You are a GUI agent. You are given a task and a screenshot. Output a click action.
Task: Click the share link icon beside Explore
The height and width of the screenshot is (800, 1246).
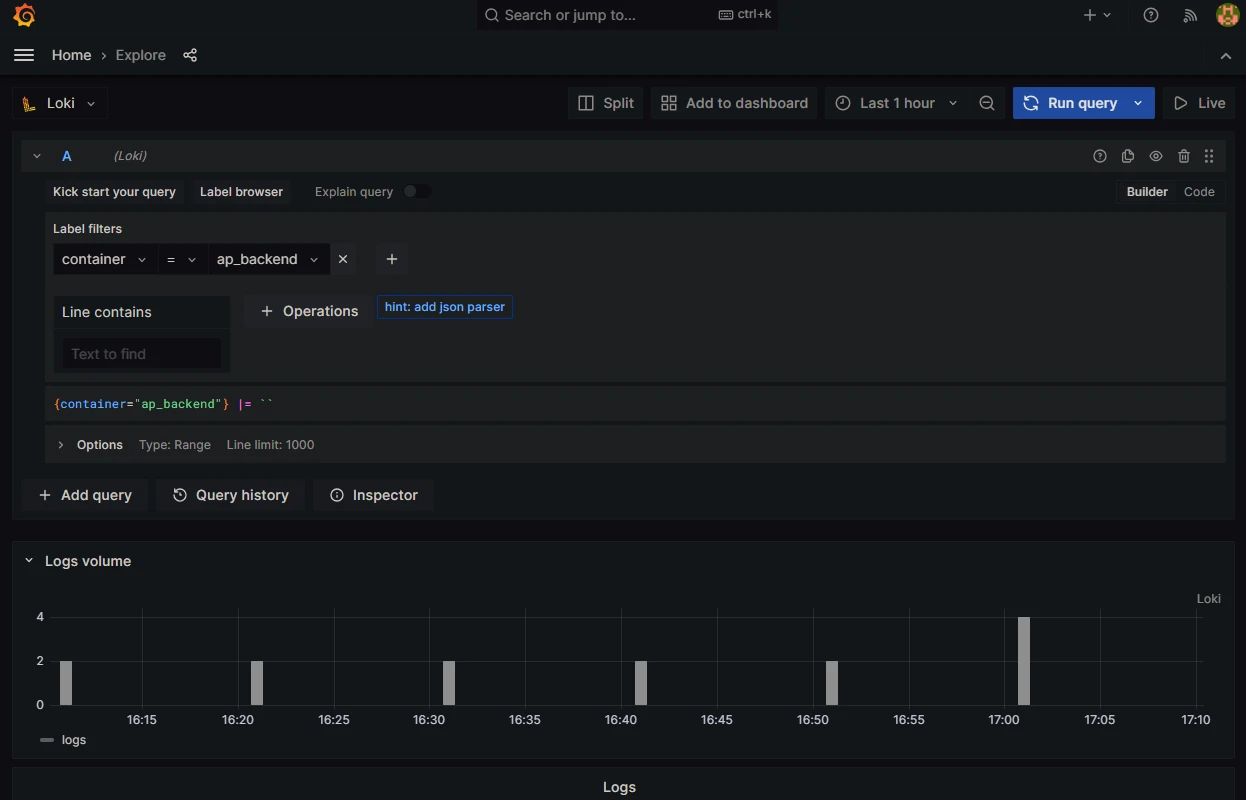point(190,55)
